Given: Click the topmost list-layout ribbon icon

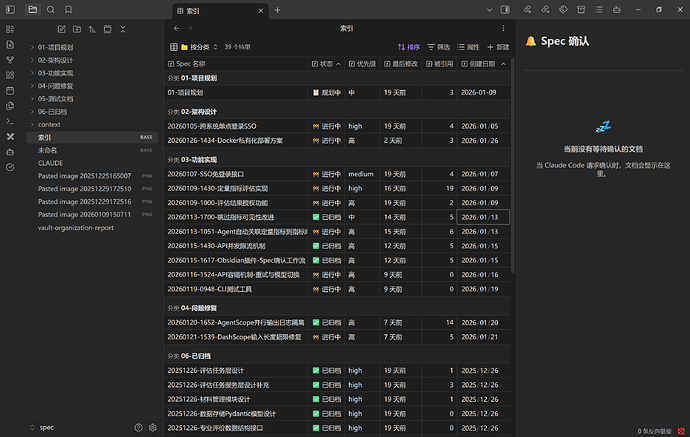Looking at the screenshot, I should pyautogui.click(x=10, y=29).
